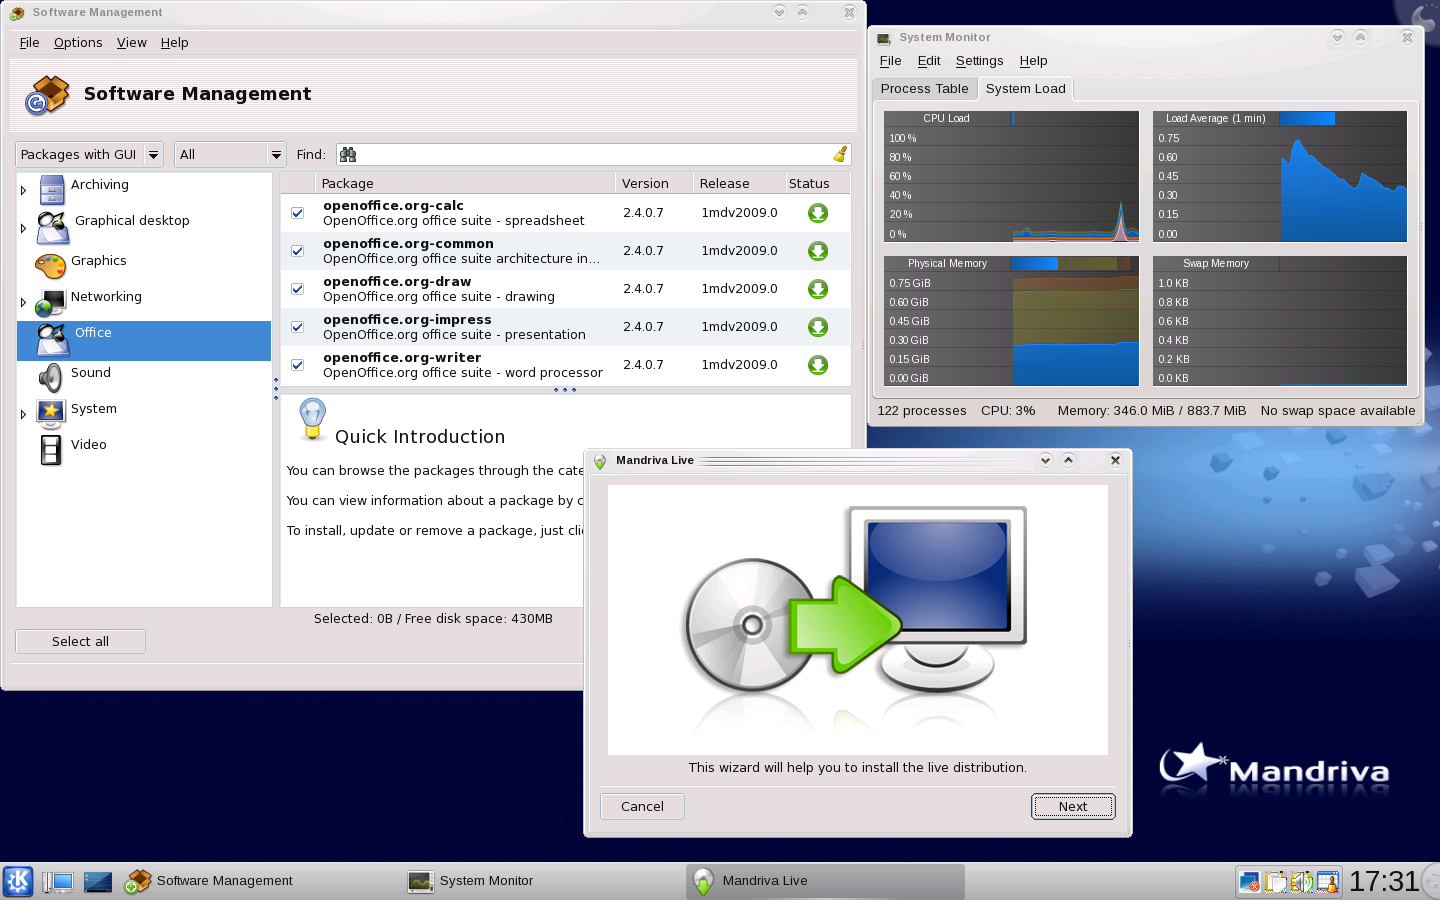Screen dimensions: 1440x900
Task: Open the View menu in Software Management
Action: coord(132,42)
